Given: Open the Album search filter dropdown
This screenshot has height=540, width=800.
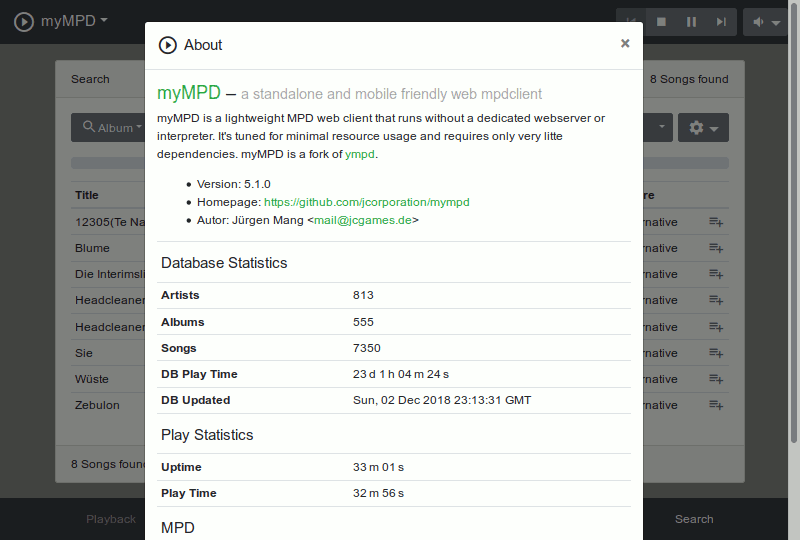Looking at the screenshot, I should (x=108, y=128).
